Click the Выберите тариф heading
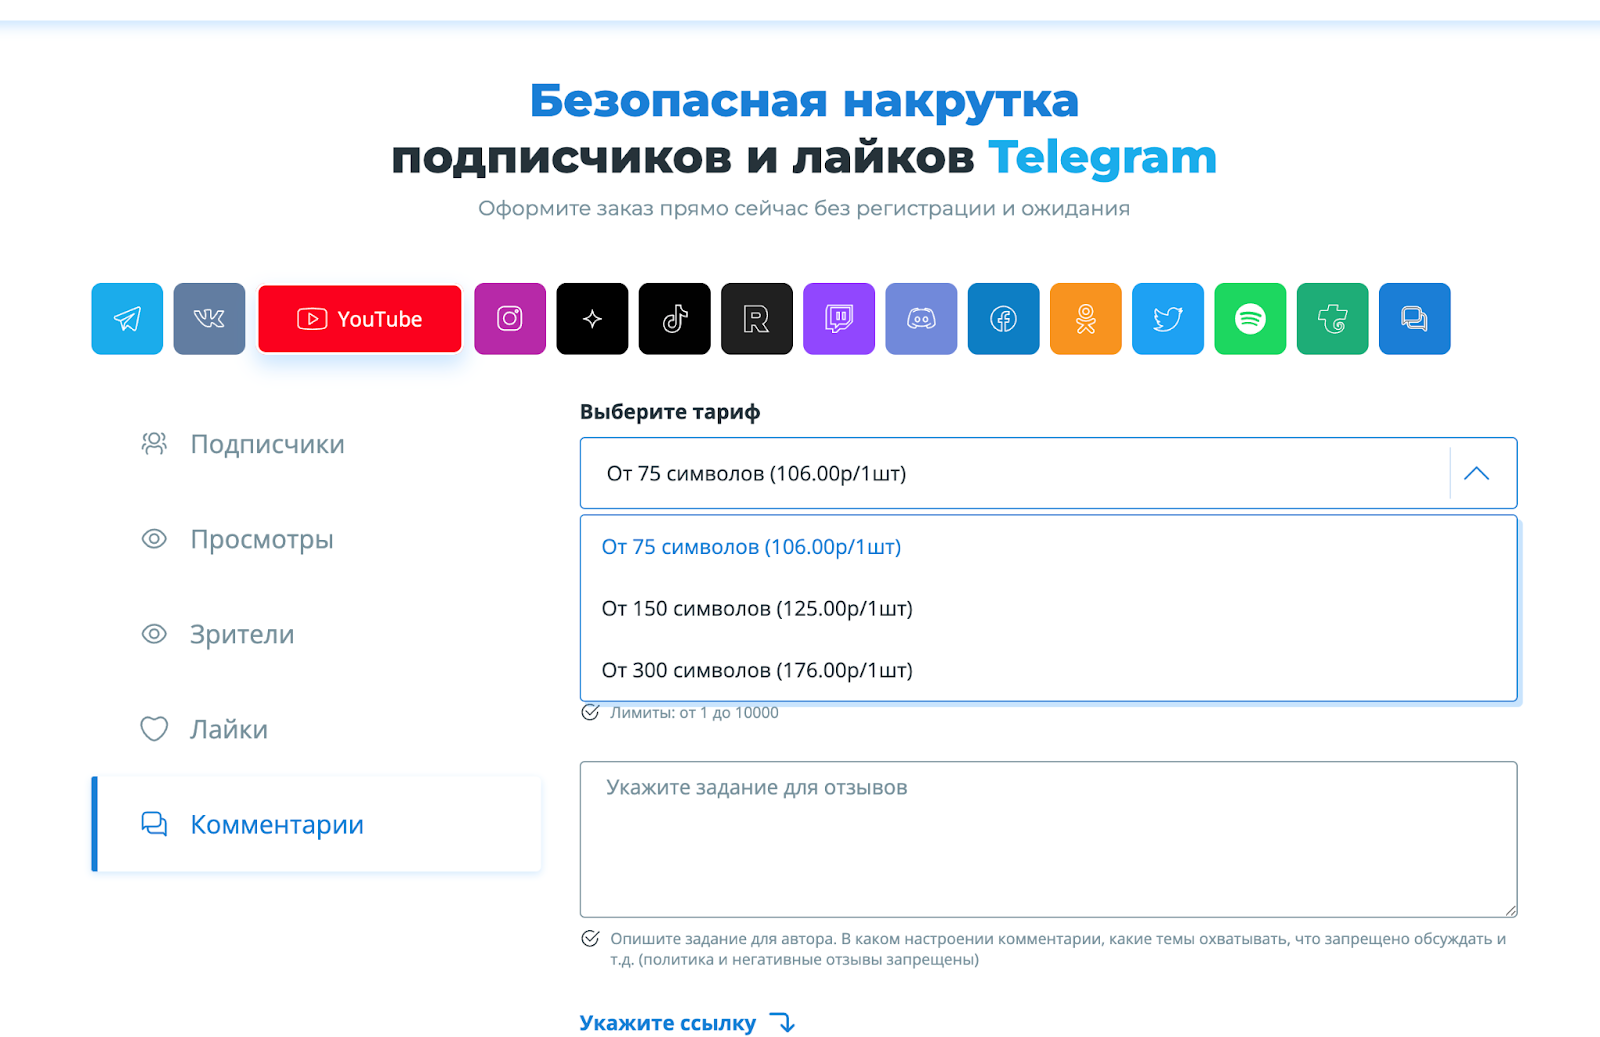 [x=670, y=412]
